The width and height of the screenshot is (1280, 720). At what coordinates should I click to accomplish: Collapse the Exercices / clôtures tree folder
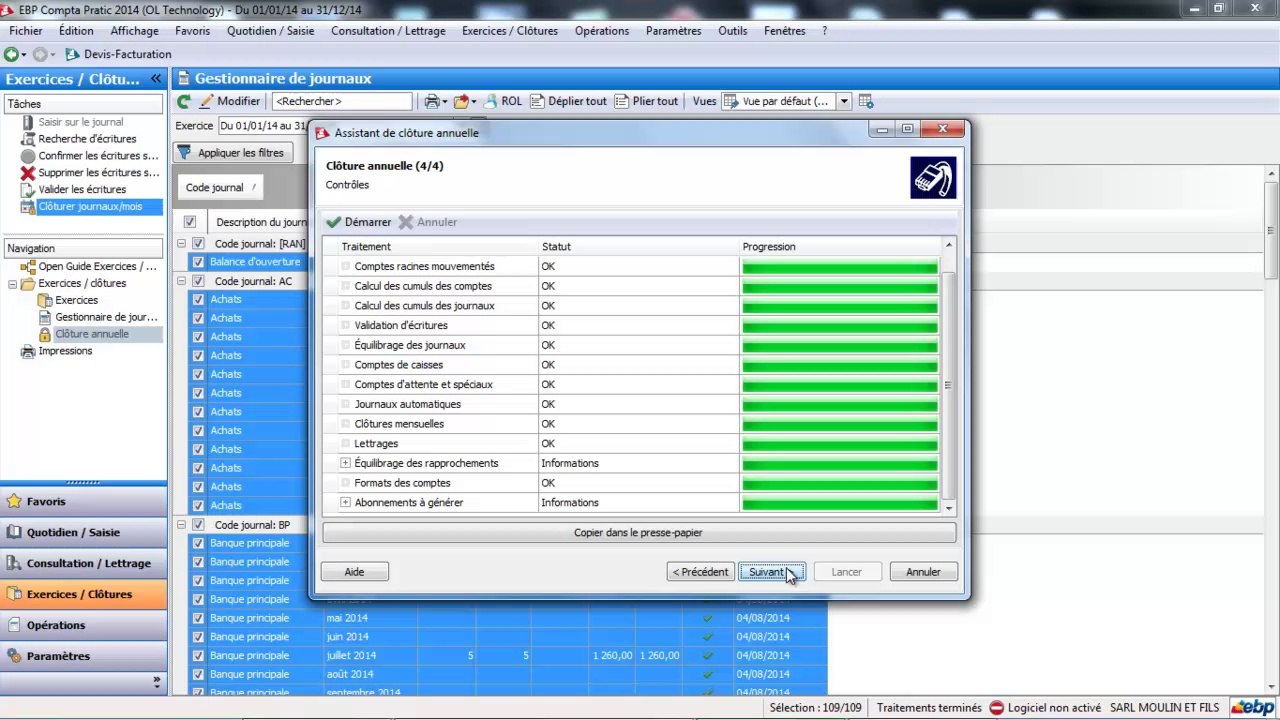pyautogui.click(x=12, y=284)
